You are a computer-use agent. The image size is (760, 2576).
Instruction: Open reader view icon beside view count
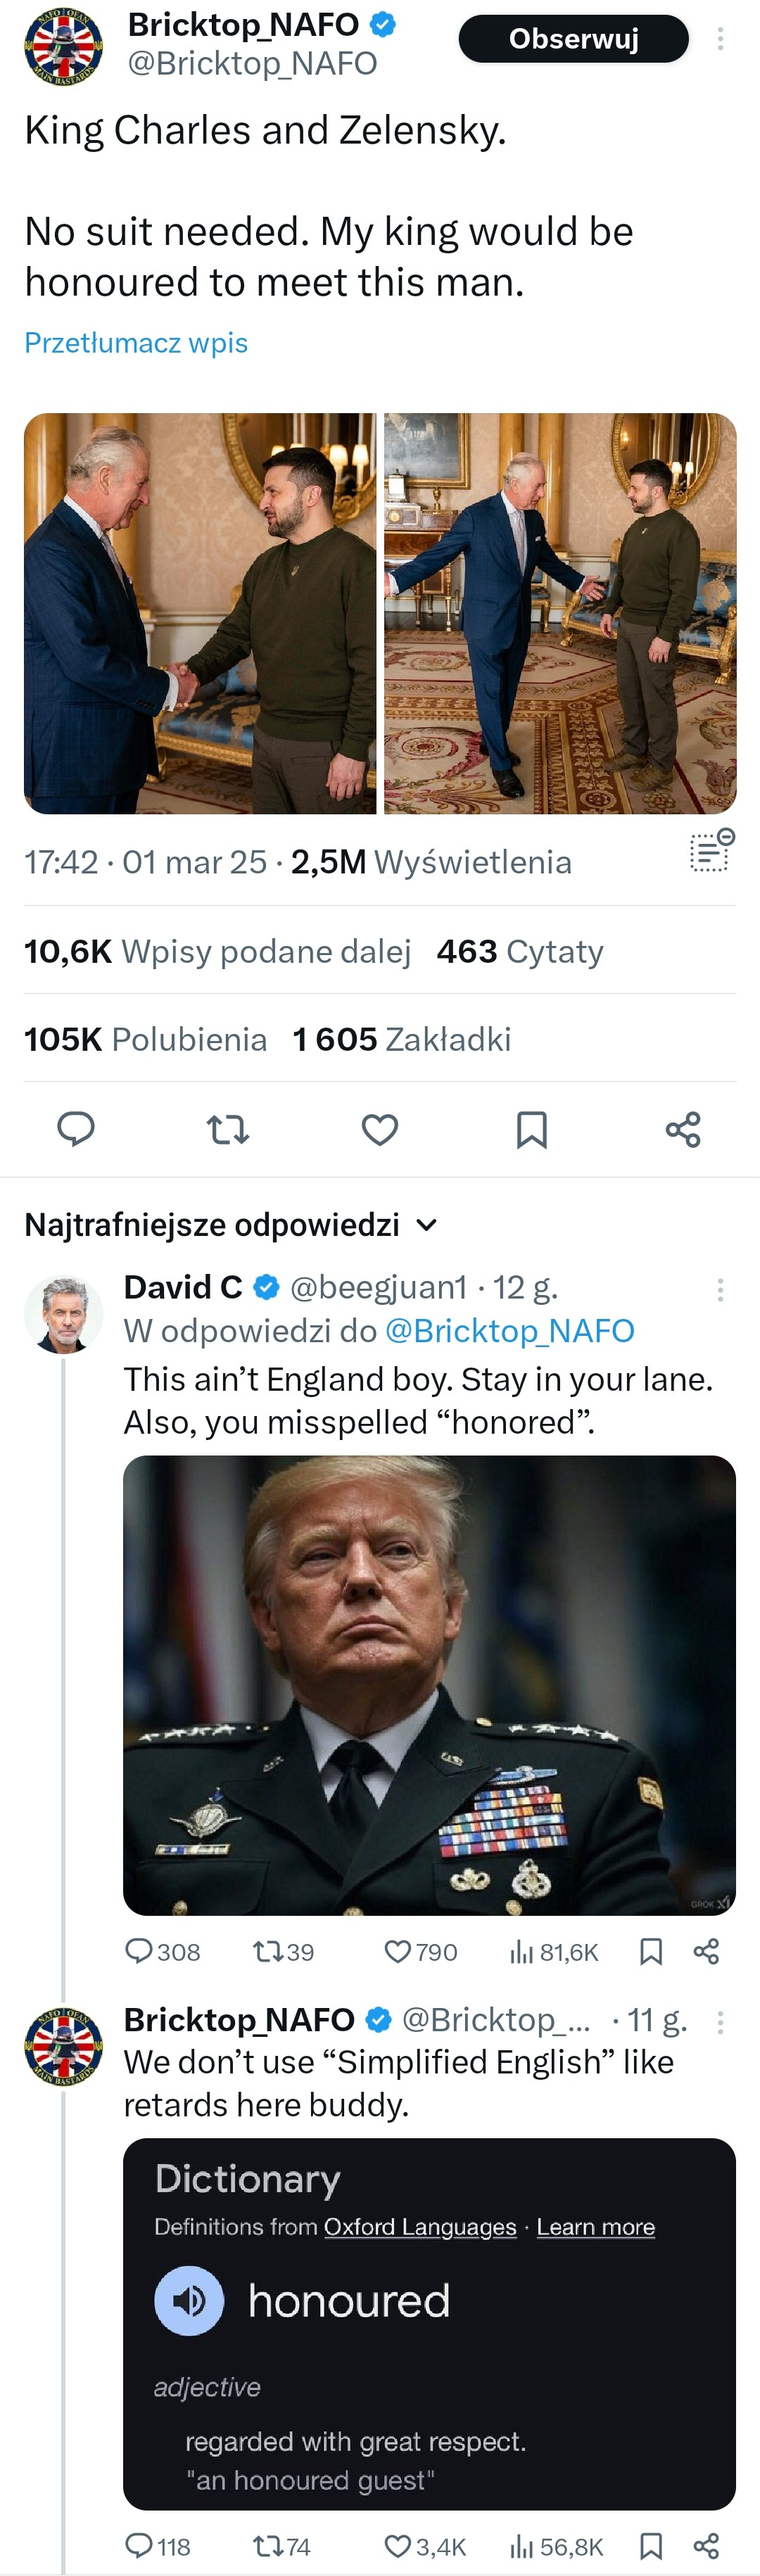click(x=711, y=851)
